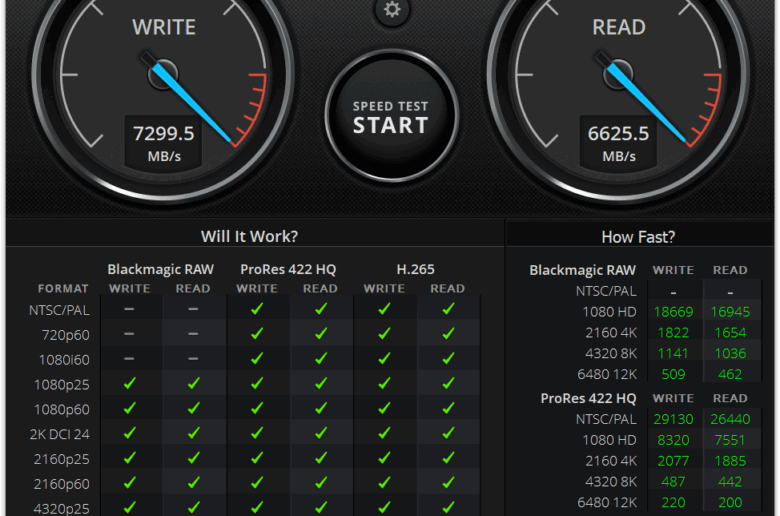Click ProRes 6480 12K write value 220
The image size is (780, 516).
[674, 503]
